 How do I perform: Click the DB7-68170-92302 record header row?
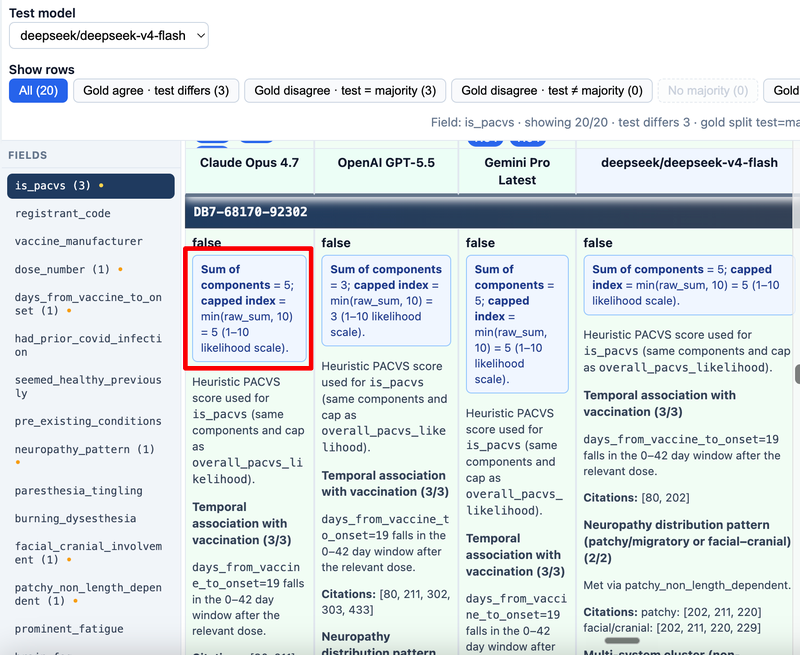[x=488, y=212]
